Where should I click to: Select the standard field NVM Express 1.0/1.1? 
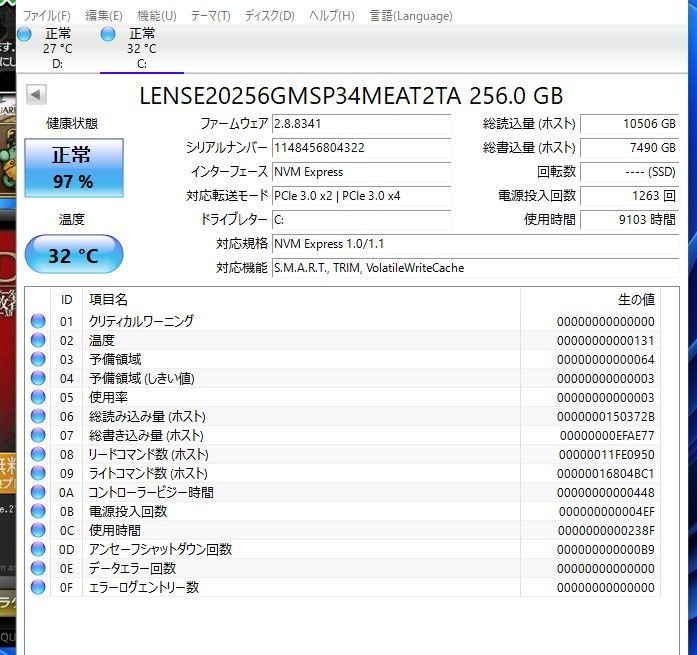(475, 244)
